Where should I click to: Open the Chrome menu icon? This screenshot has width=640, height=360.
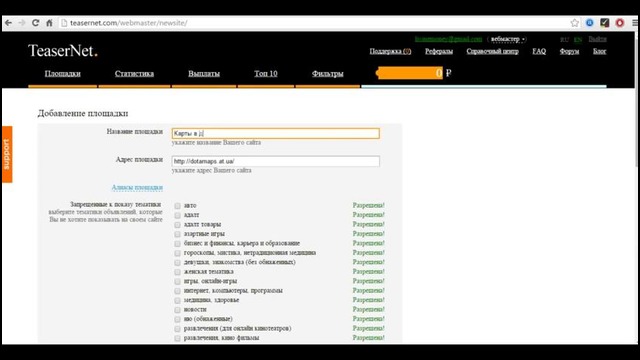tap(635, 23)
